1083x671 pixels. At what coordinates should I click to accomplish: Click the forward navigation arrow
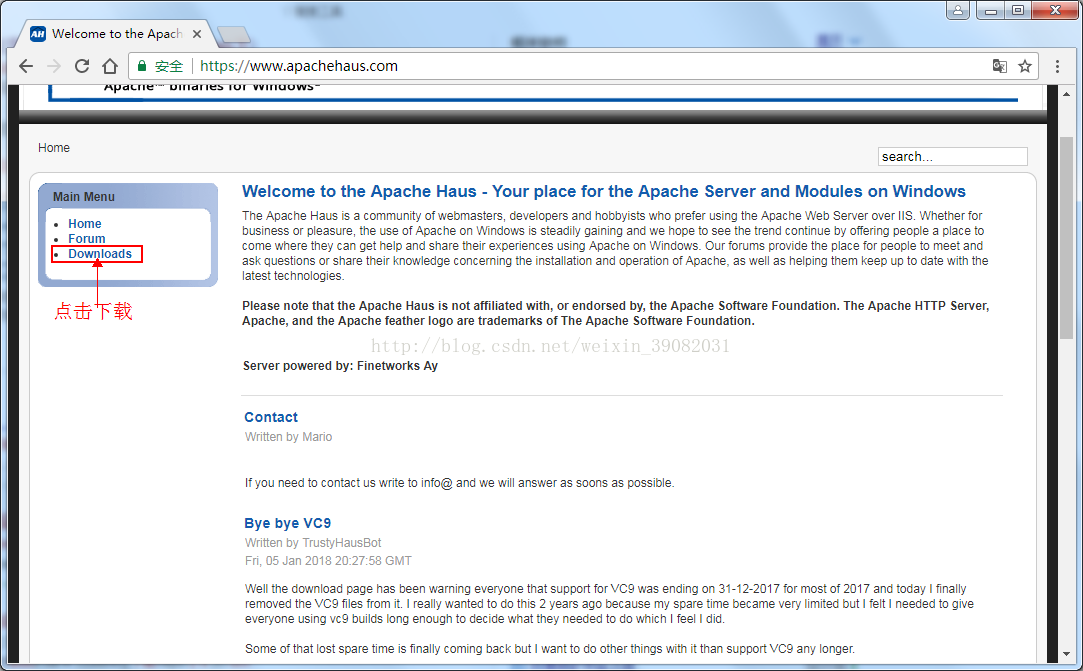tap(54, 66)
